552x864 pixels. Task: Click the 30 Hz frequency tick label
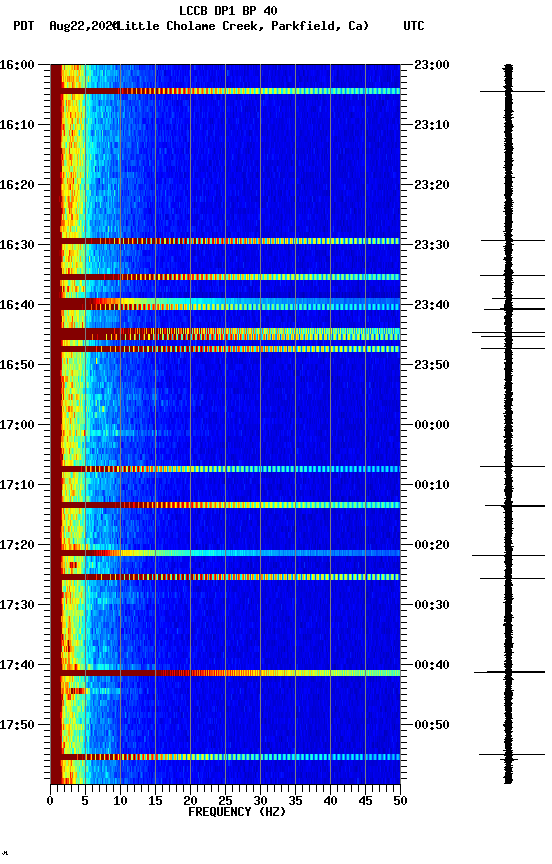point(261,801)
